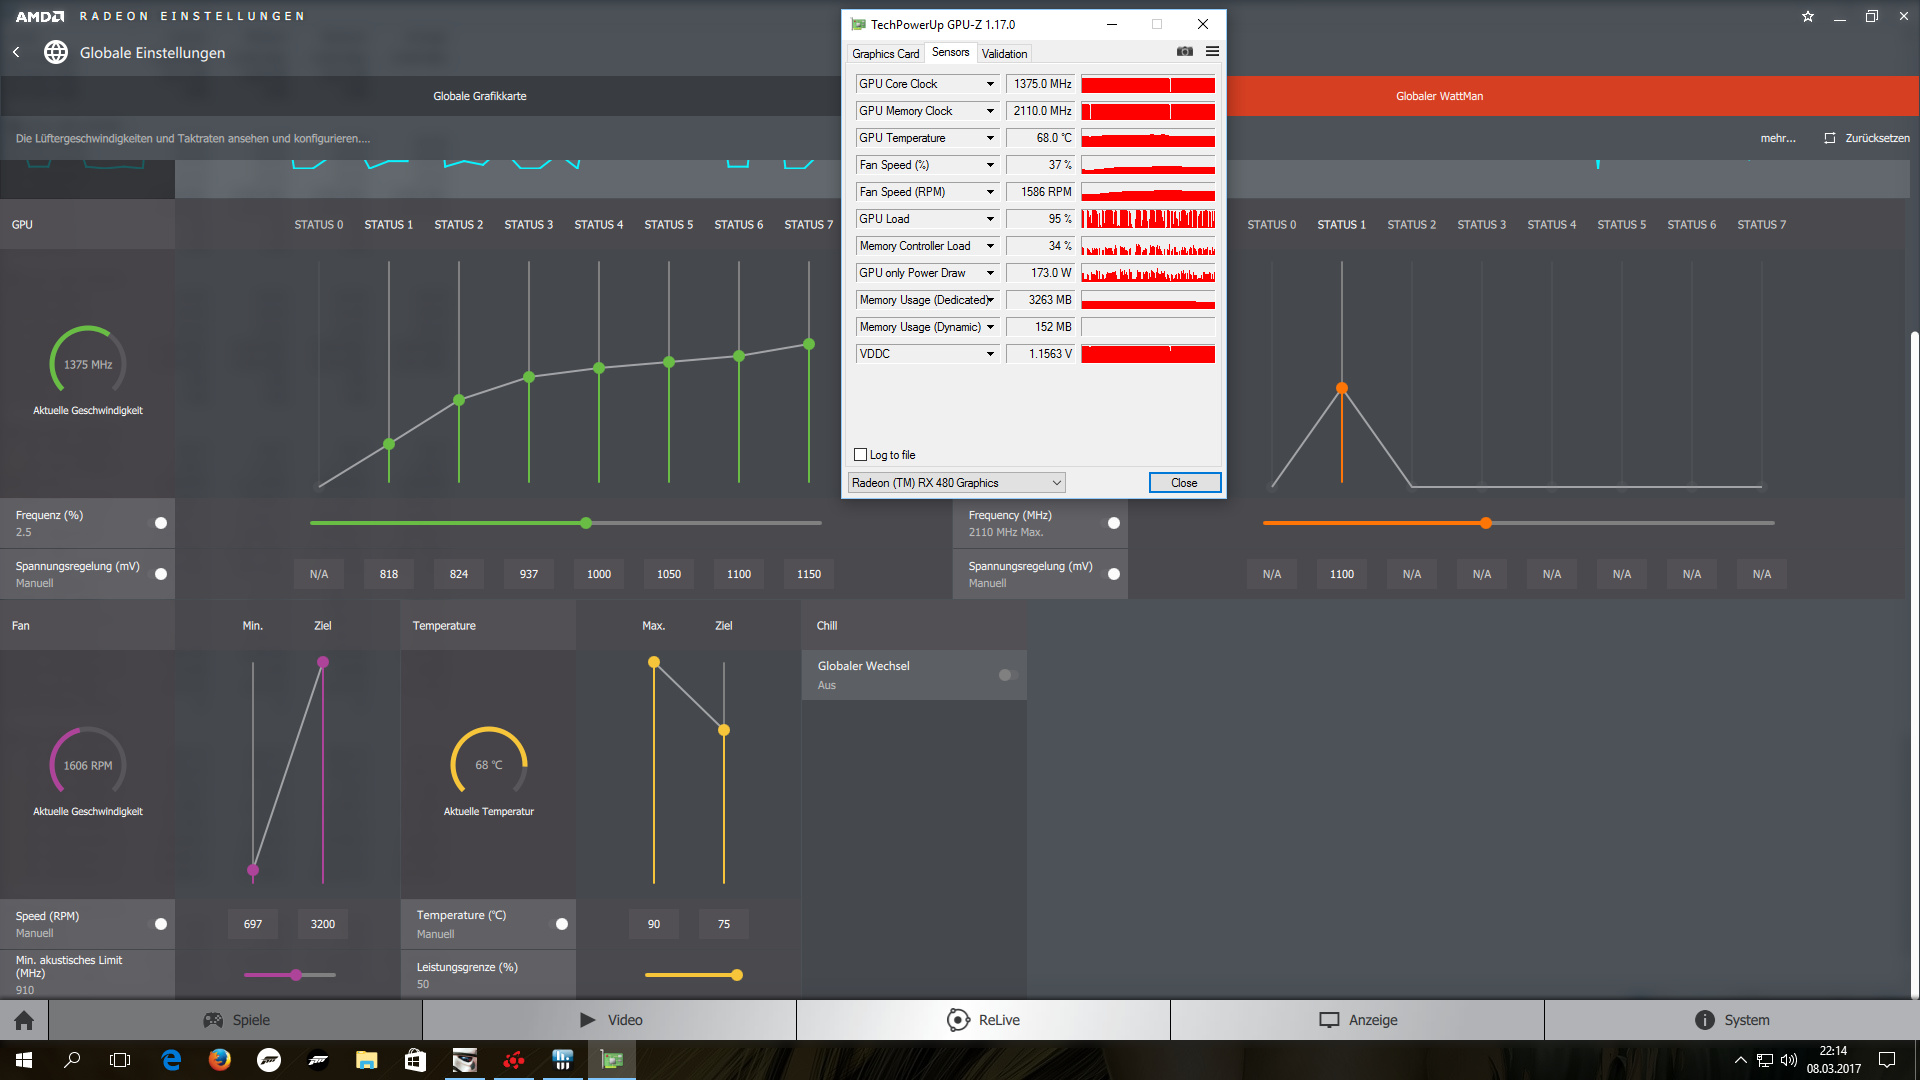Toggle the Frequenz (%) switch
Screen dimensions: 1920x1080
159,523
